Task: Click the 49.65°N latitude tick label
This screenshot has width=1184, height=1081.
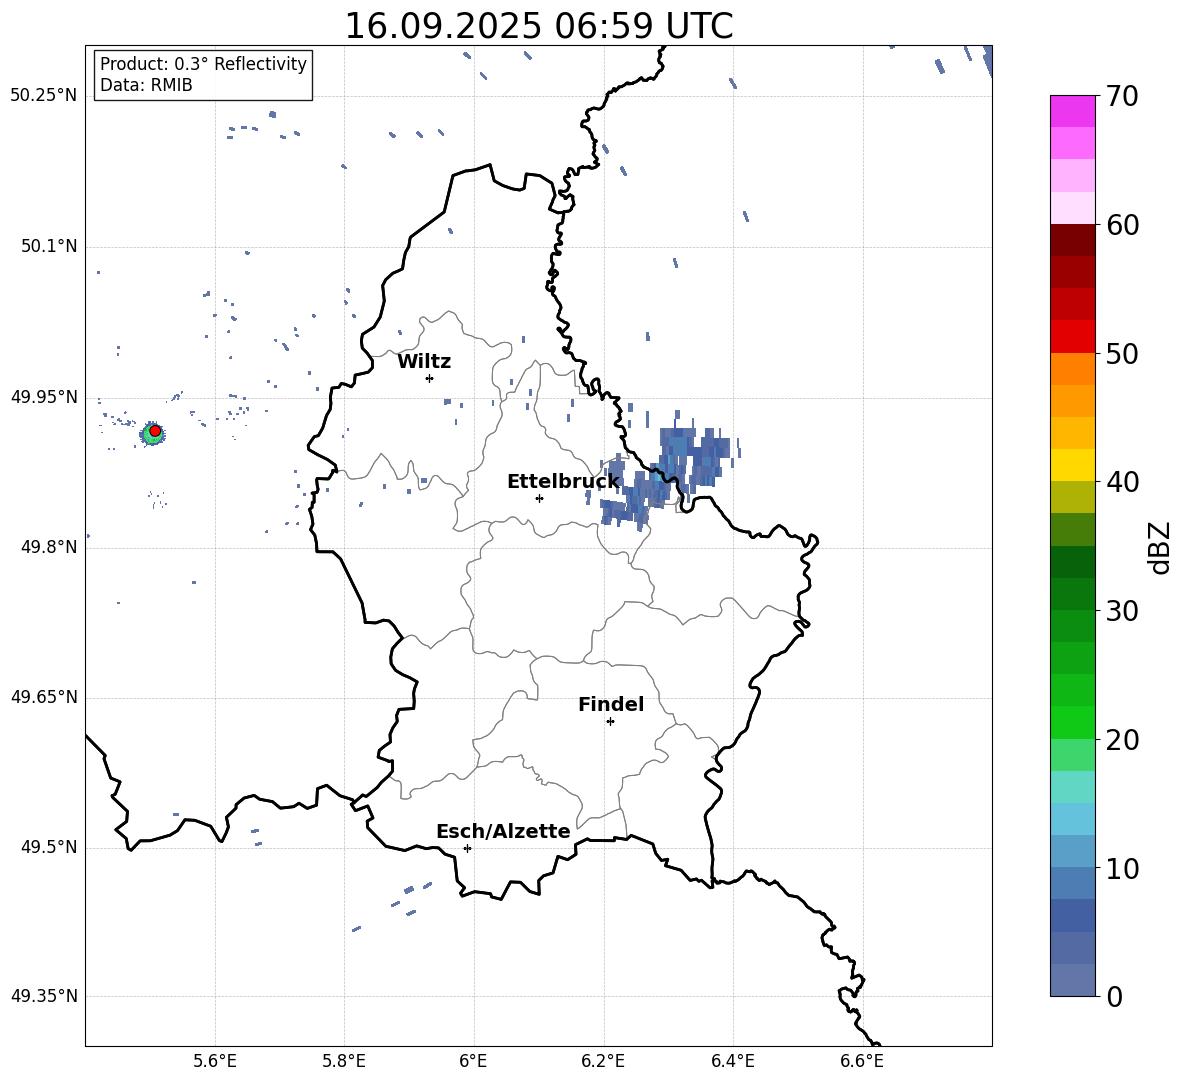Action: [x=44, y=697]
